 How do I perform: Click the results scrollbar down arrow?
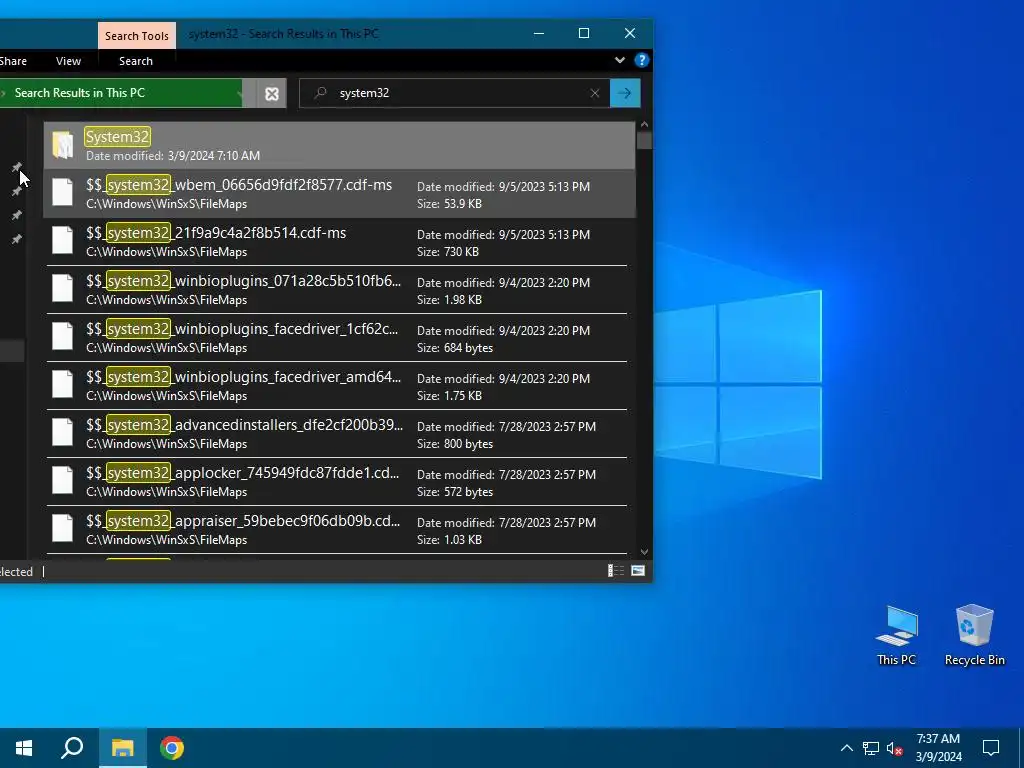click(x=645, y=552)
